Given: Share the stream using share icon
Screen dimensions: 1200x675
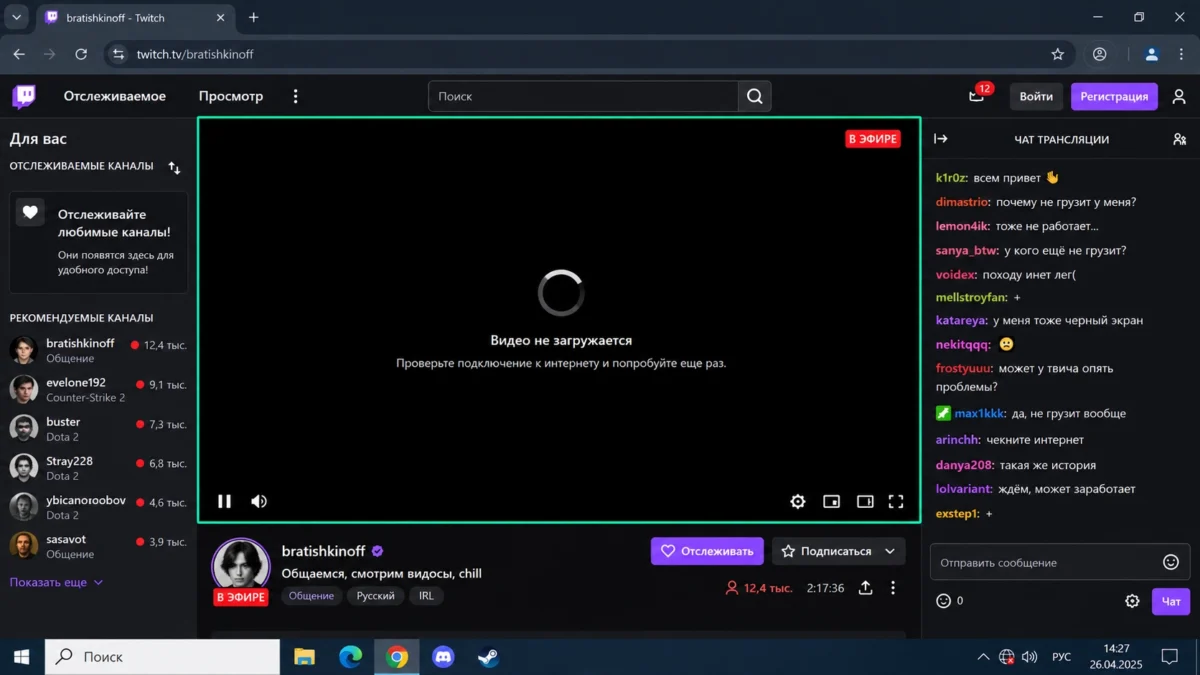Looking at the screenshot, I should coord(866,588).
